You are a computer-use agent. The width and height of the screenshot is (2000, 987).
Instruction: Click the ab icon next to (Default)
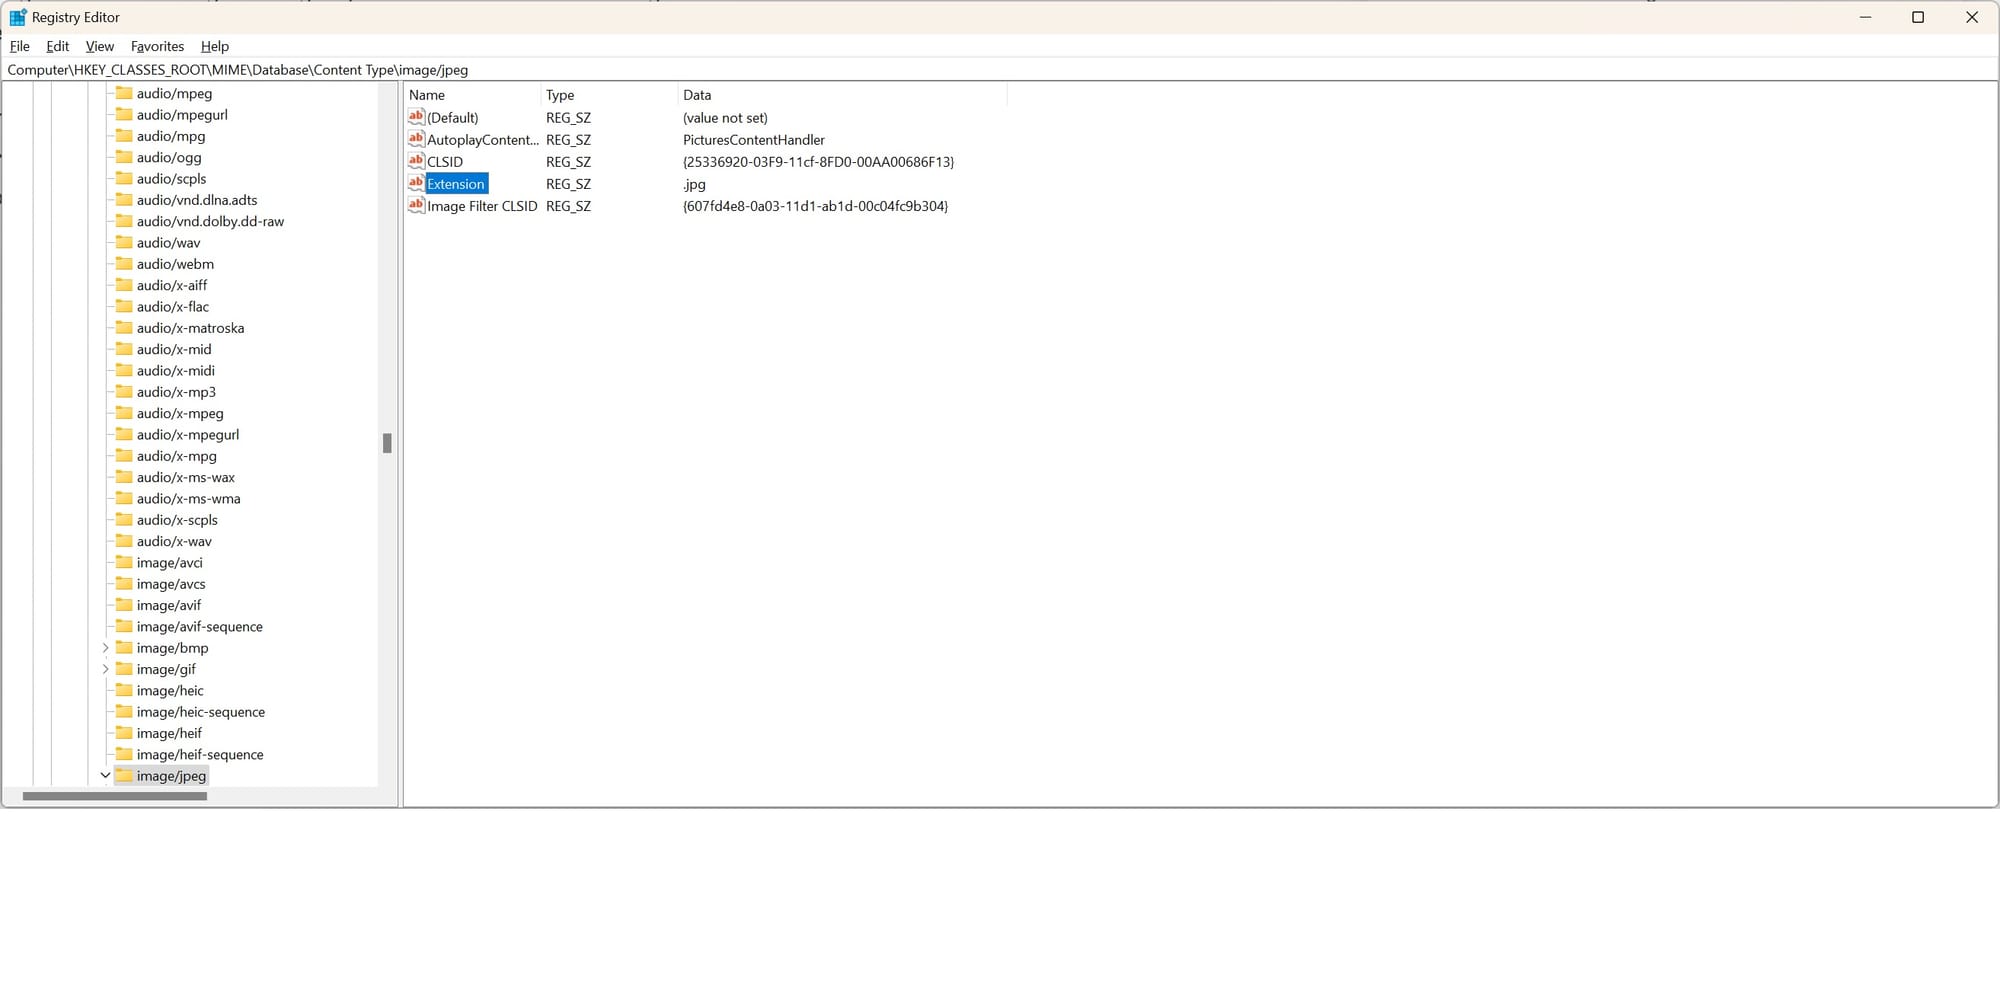point(416,117)
